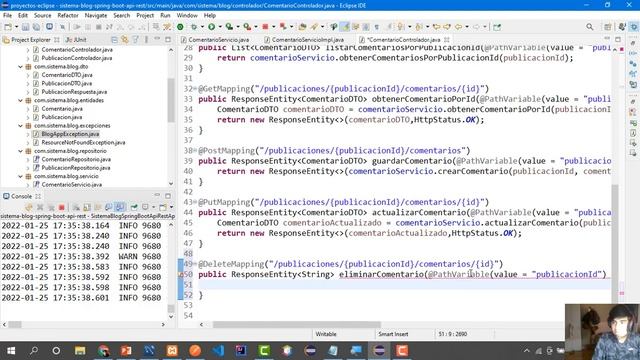Open the Refactor menu
The image size is (640, 360).
coord(68,16)
